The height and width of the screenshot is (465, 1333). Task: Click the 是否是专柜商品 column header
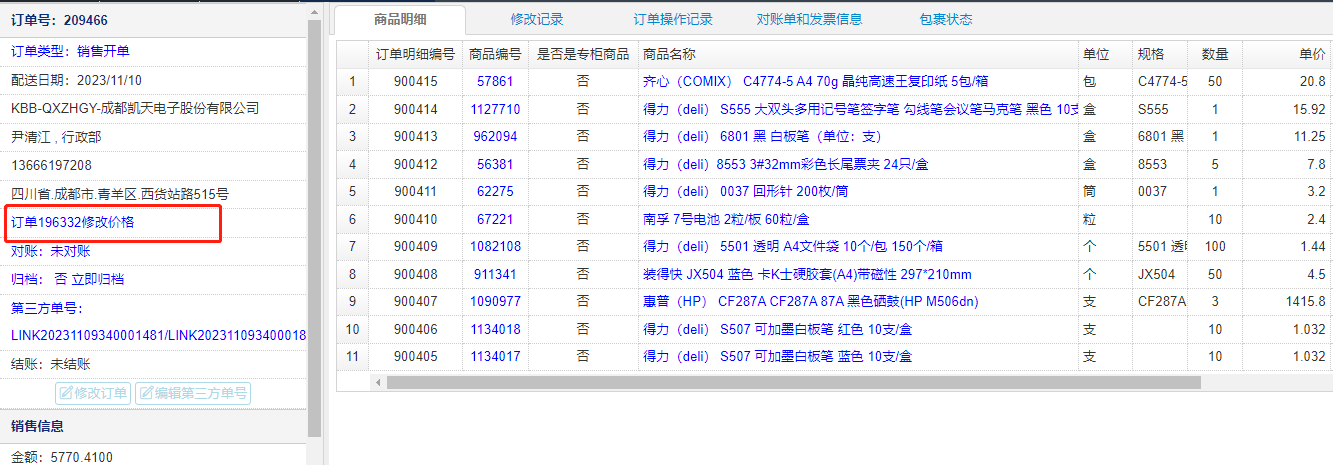(583, 54)
